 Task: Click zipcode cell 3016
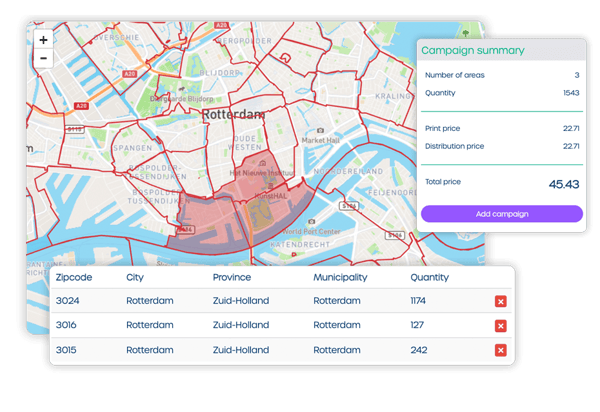(x=66, y=325)
